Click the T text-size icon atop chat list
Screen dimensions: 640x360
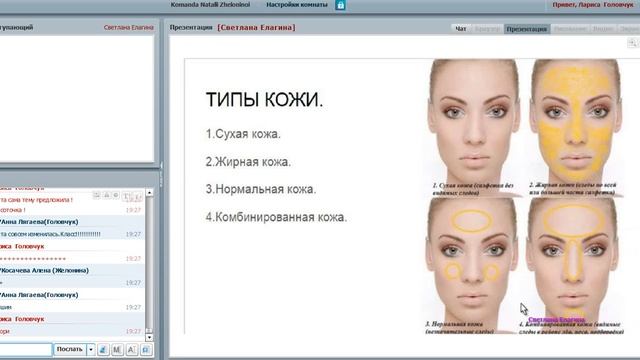127,196
